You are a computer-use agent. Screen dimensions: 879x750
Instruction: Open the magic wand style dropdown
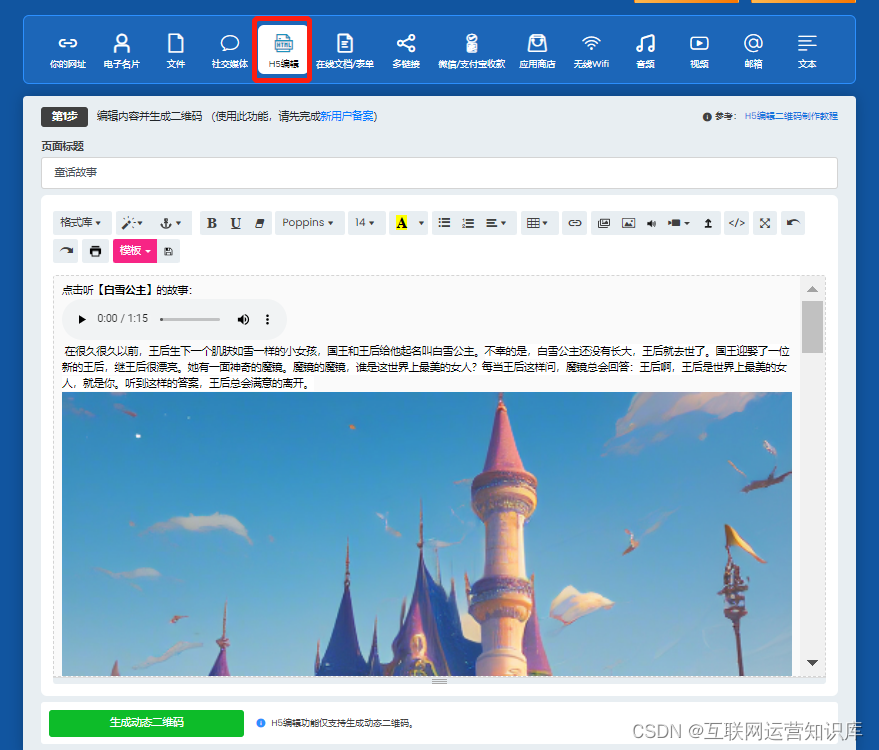(x=132, y=223)
